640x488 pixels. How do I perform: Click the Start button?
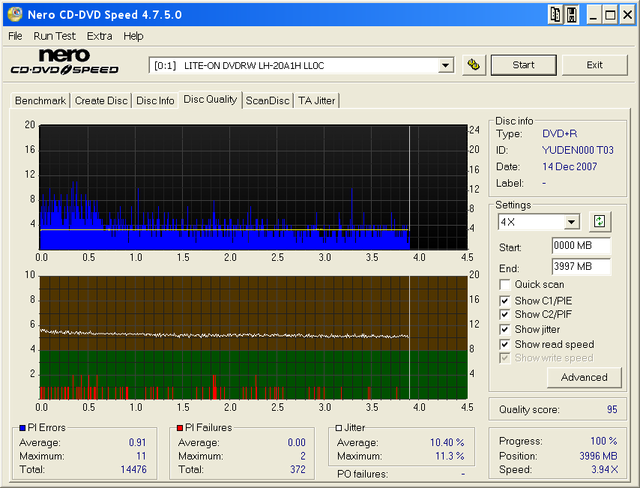524,65
